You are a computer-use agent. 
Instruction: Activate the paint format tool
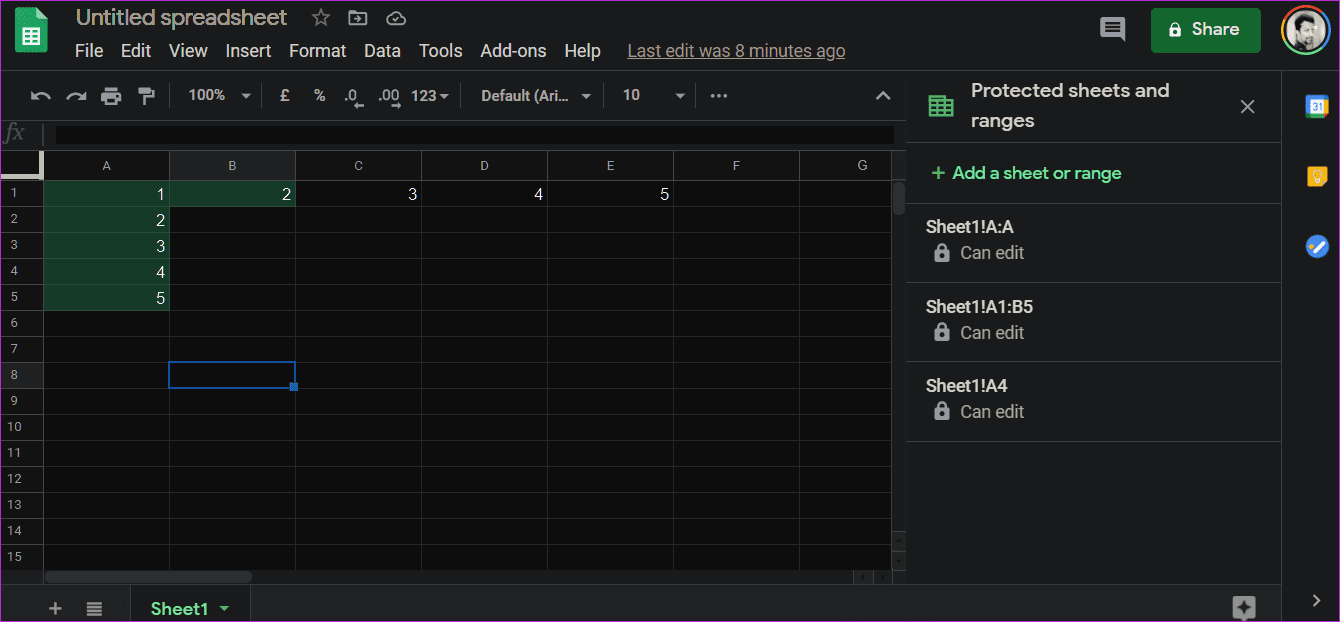pos(146,96)
